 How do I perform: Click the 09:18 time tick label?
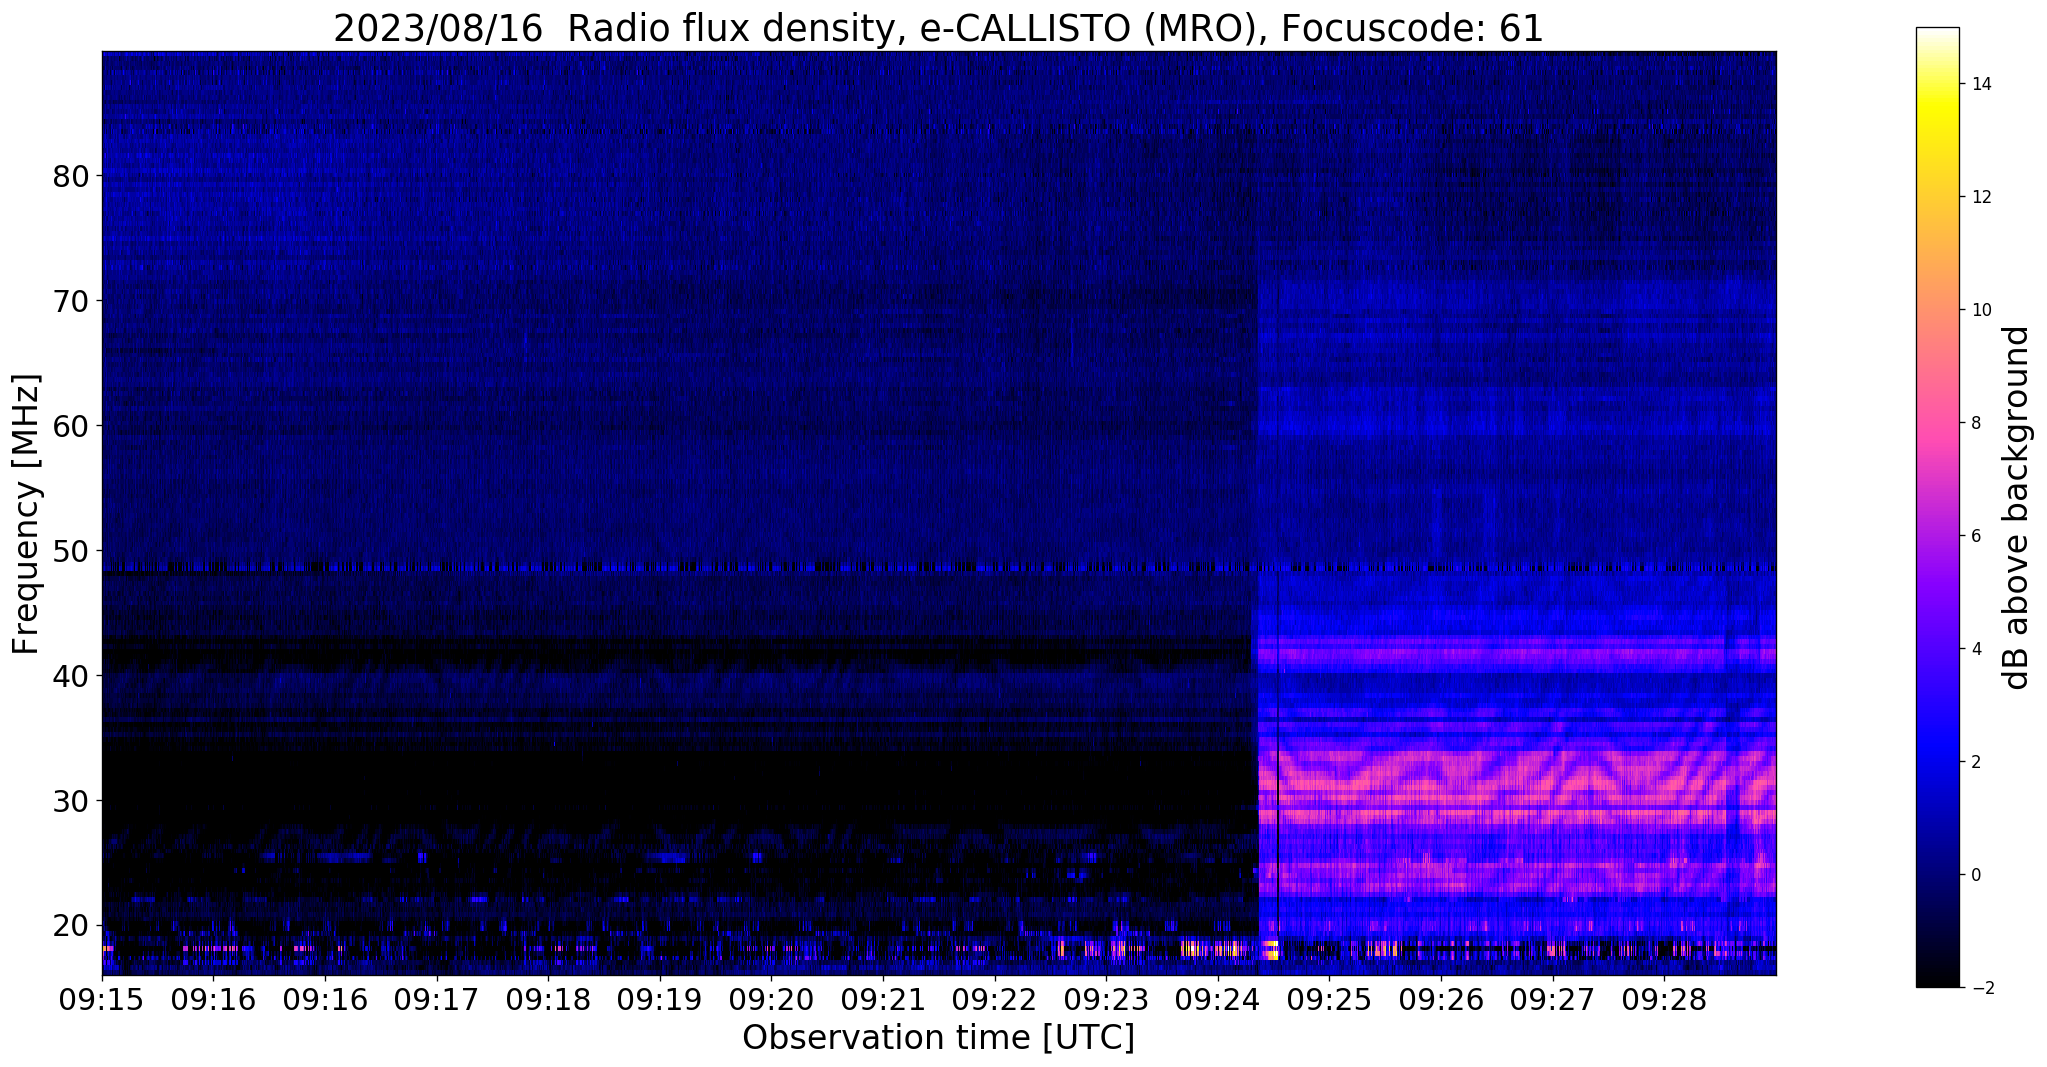click(x=548, y=1000)
